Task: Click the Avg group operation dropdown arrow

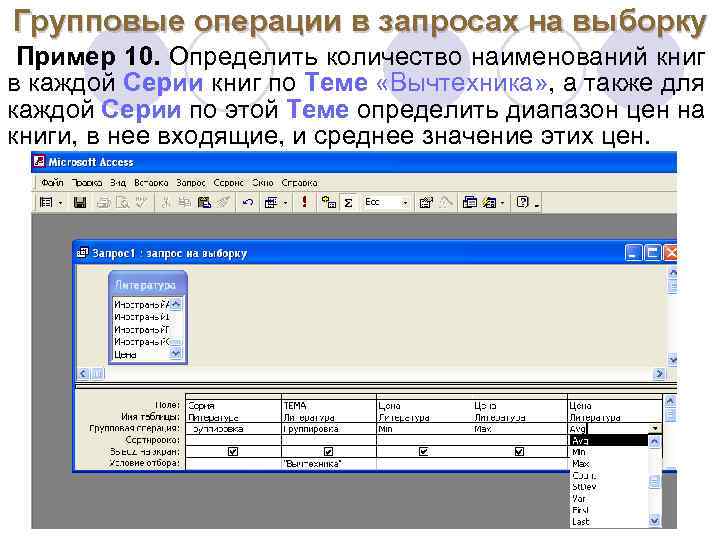Action: click(655, 429)
